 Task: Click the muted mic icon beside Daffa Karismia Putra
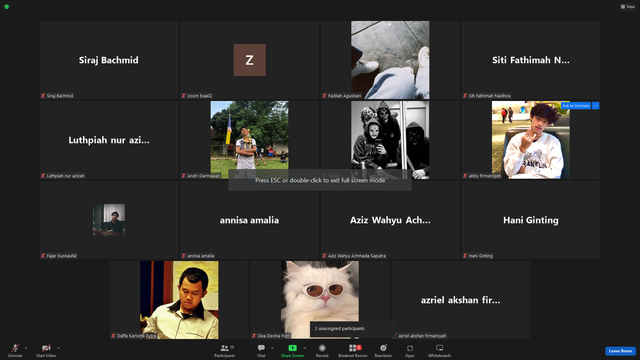(x=113, y=336)
